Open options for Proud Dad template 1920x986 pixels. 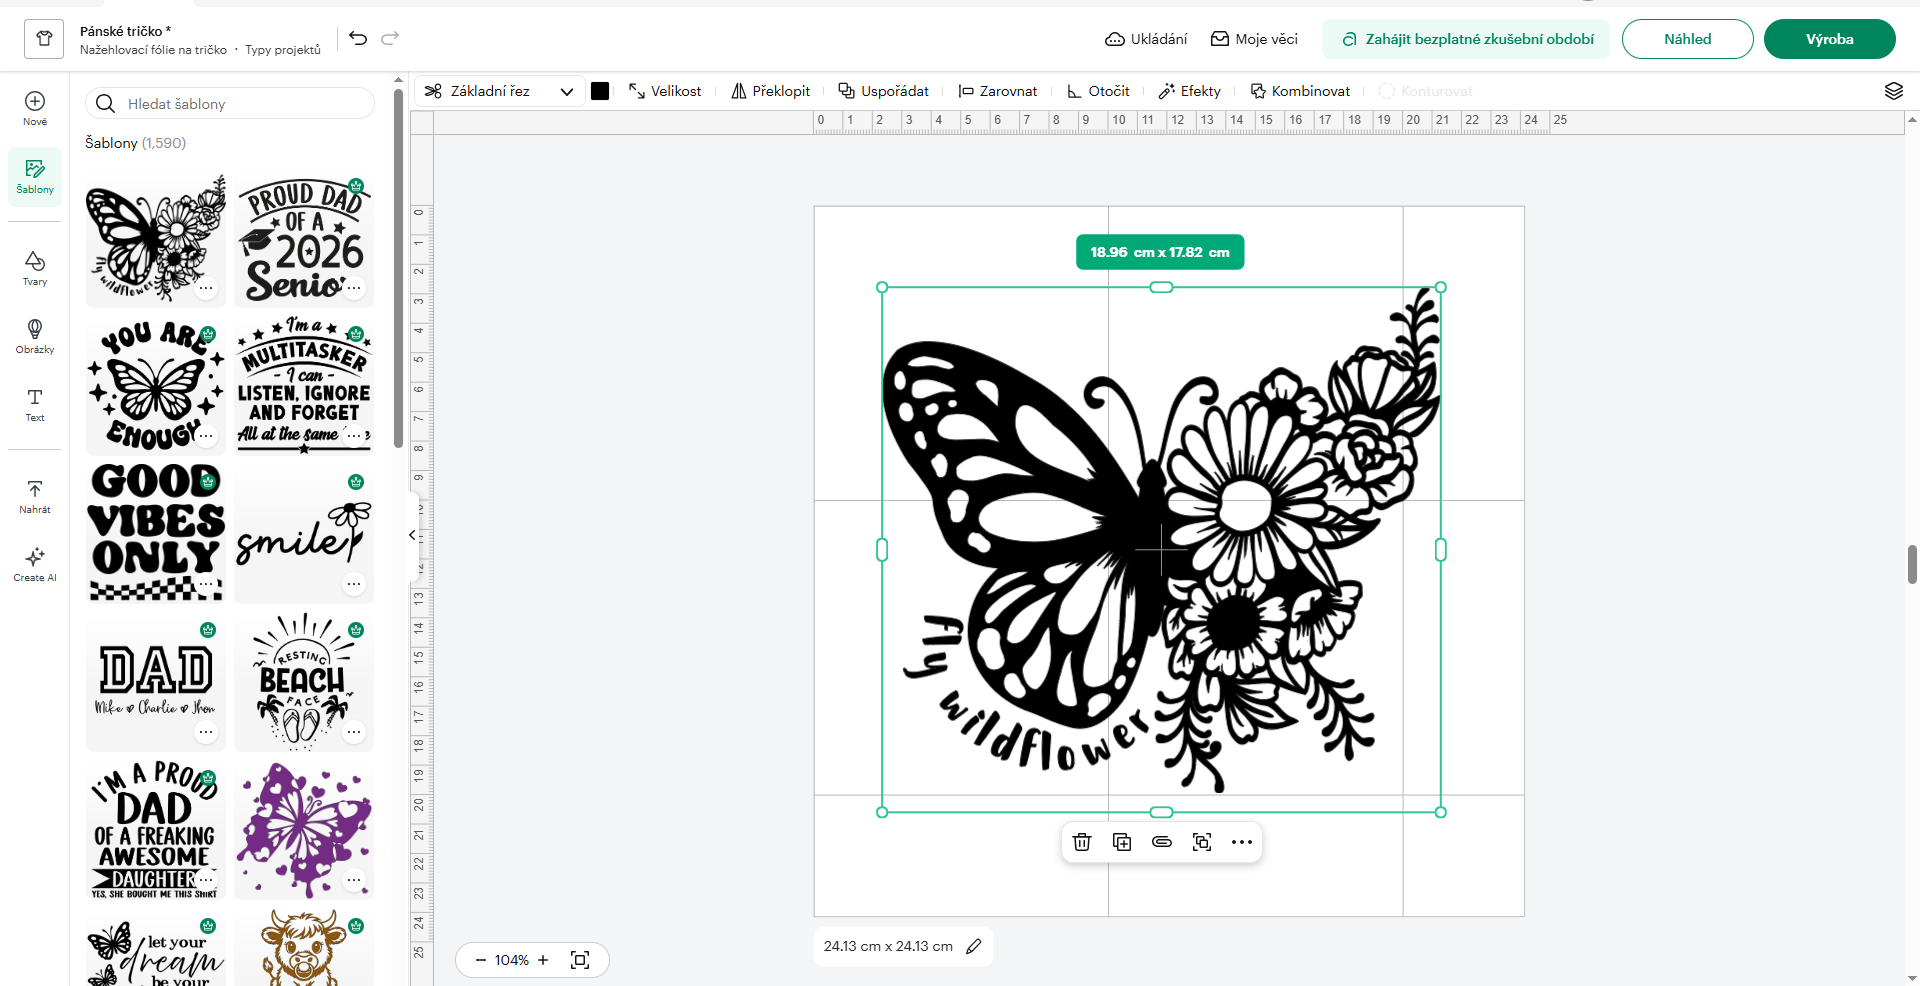(354, 288)
